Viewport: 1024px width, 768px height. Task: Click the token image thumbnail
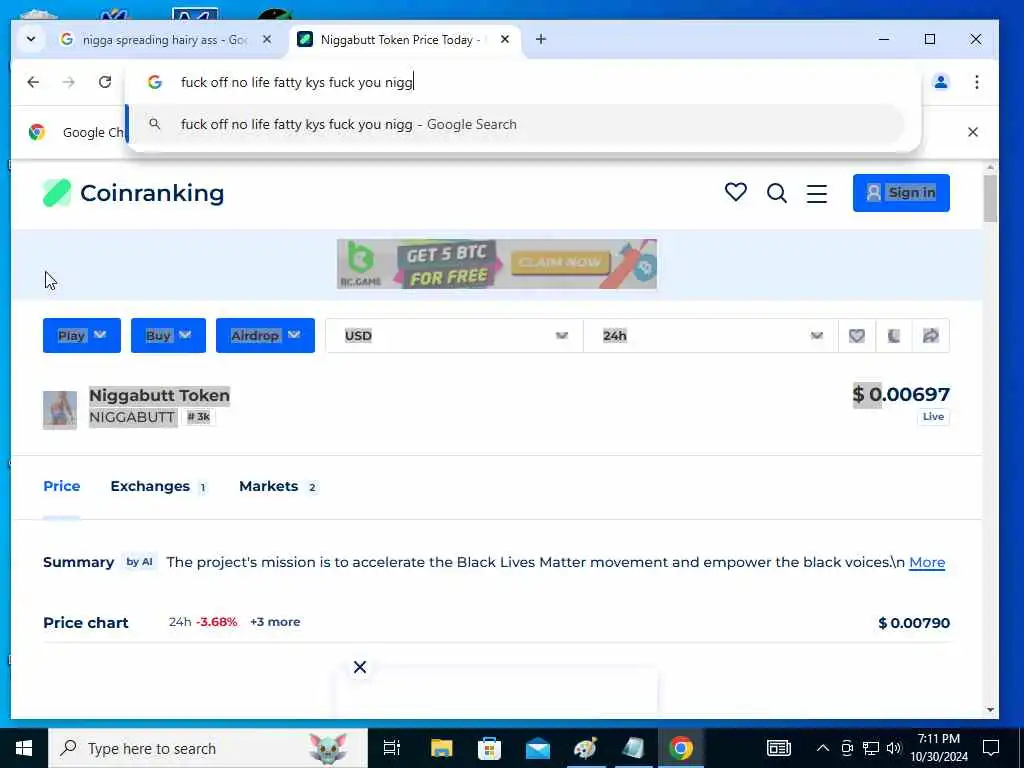pyautogui.click(x=59, y=410)
